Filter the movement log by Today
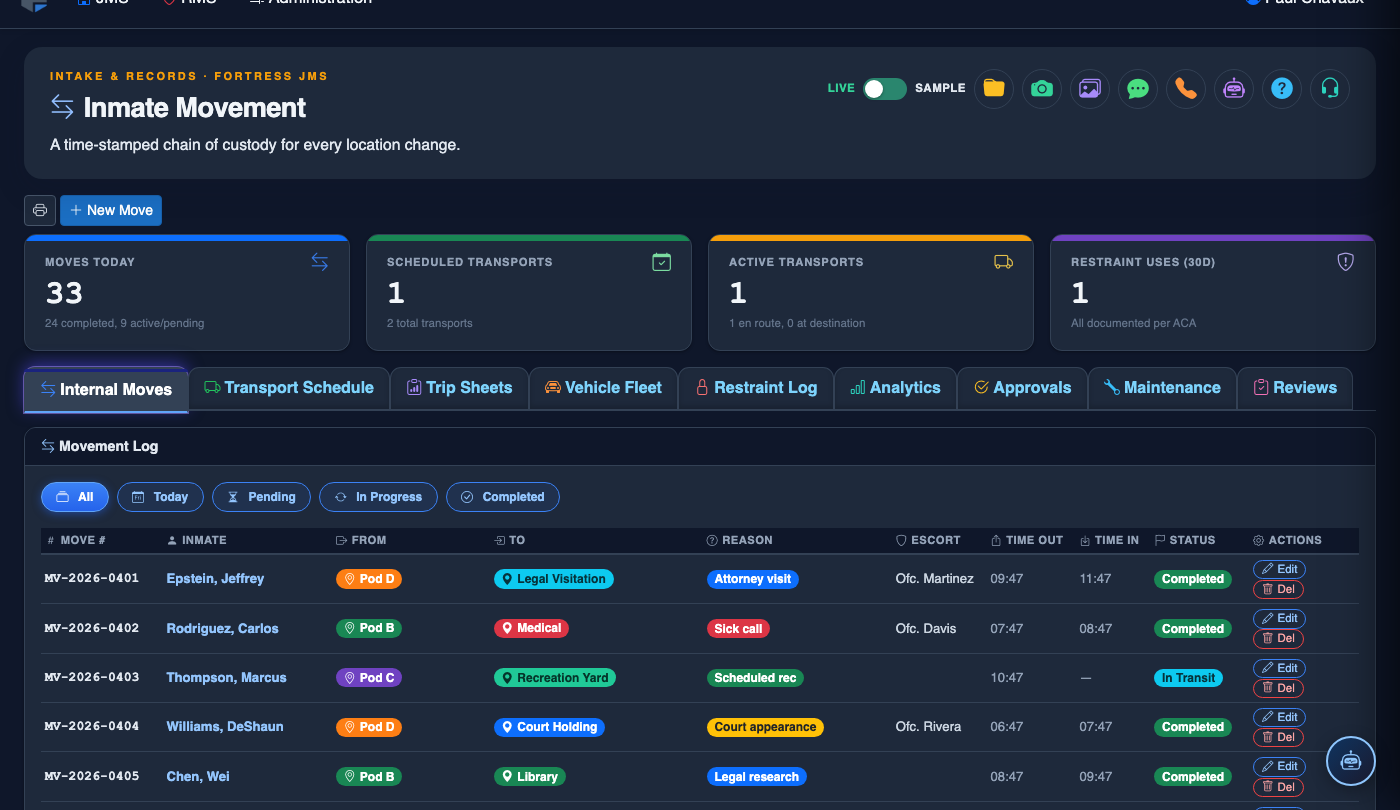 pyautogui.click(x=161, y=497)
